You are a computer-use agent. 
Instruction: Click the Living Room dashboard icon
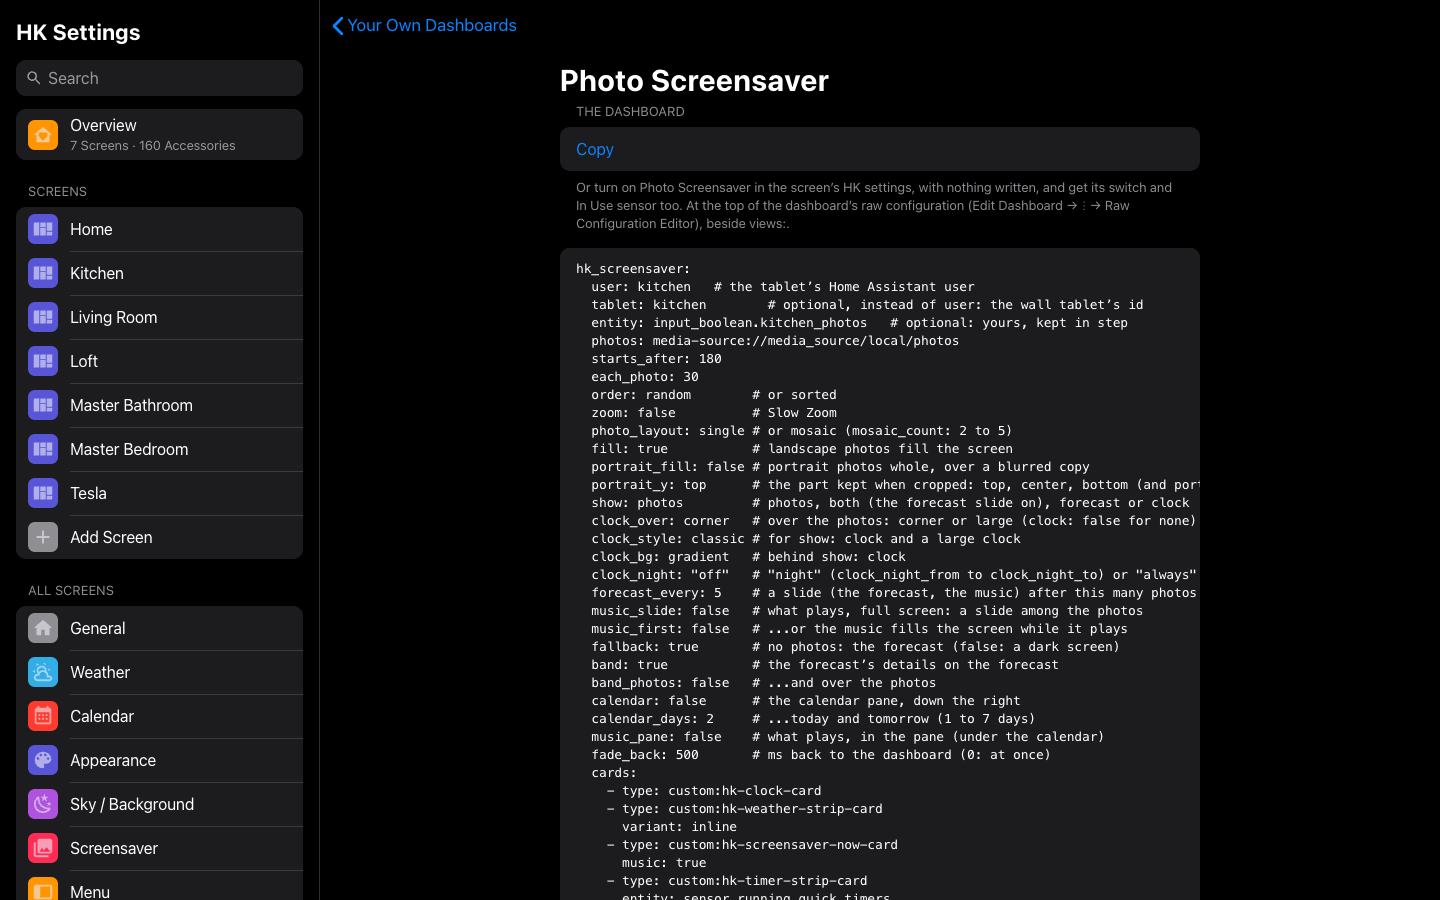(x=43, y=317)
